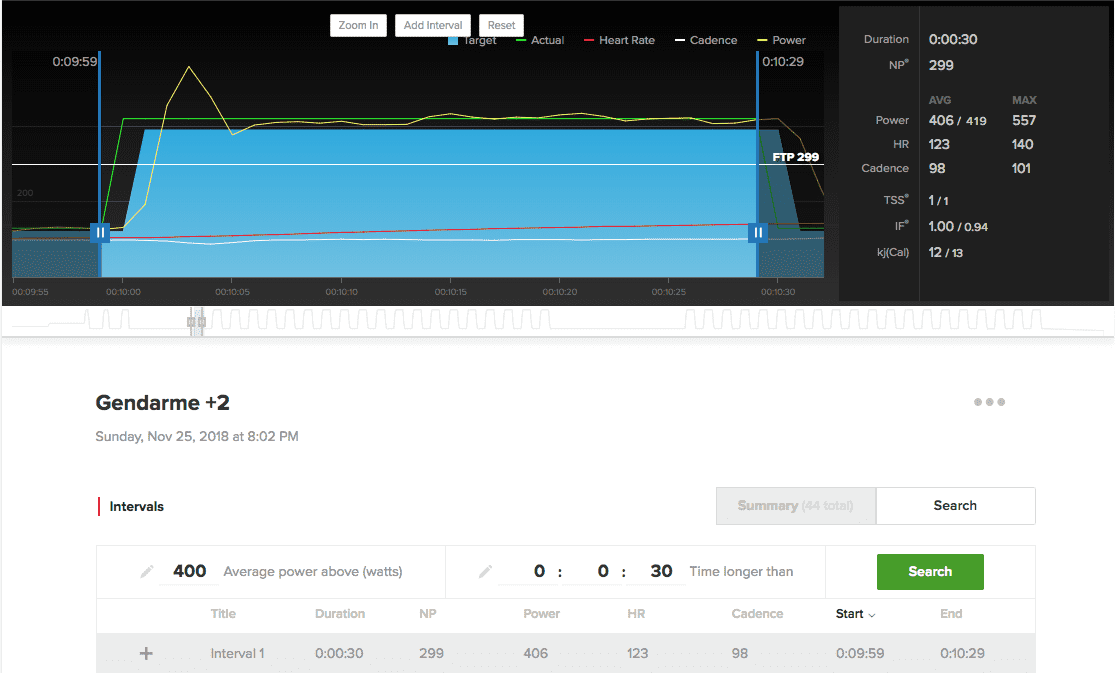1115x673 pixels.
Task: Sort intervals by Start column
Action: pyautogui.click(x=855, y=614)
